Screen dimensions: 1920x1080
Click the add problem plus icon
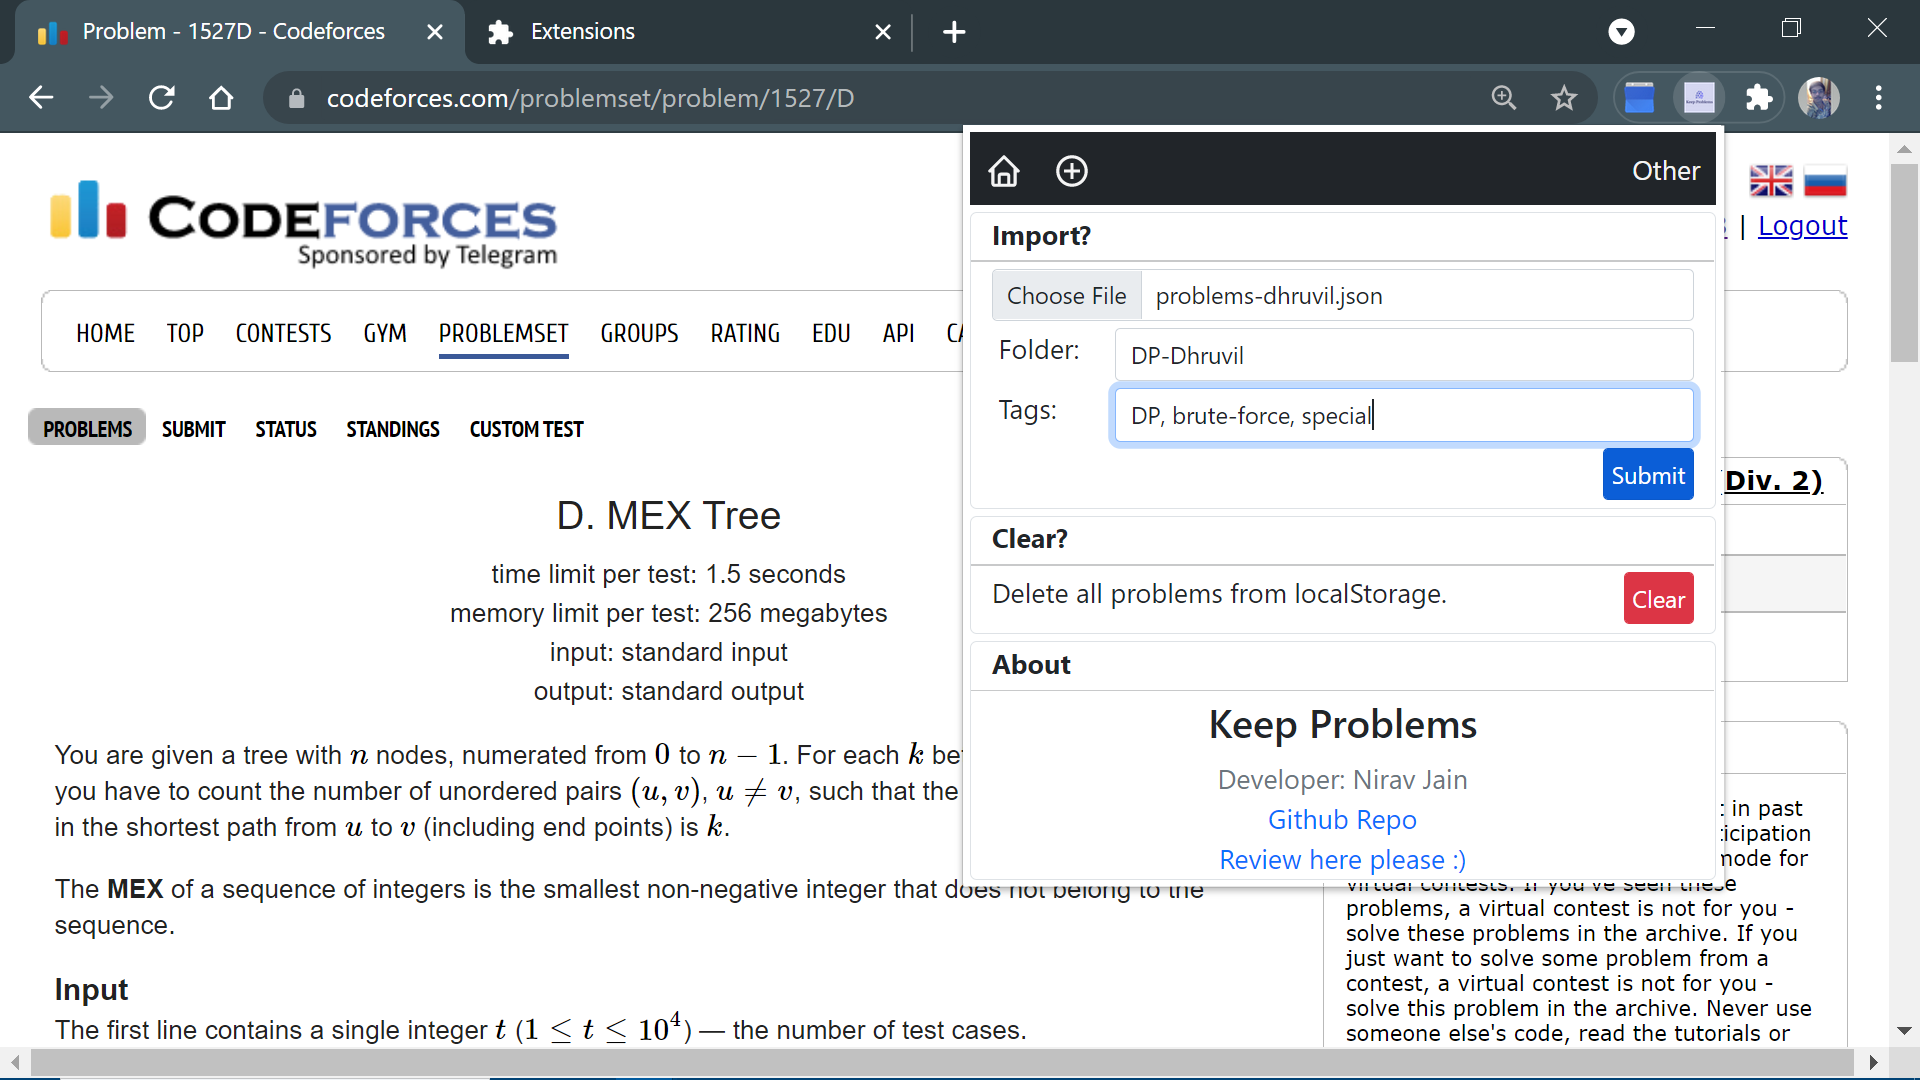click(1072, 171)
